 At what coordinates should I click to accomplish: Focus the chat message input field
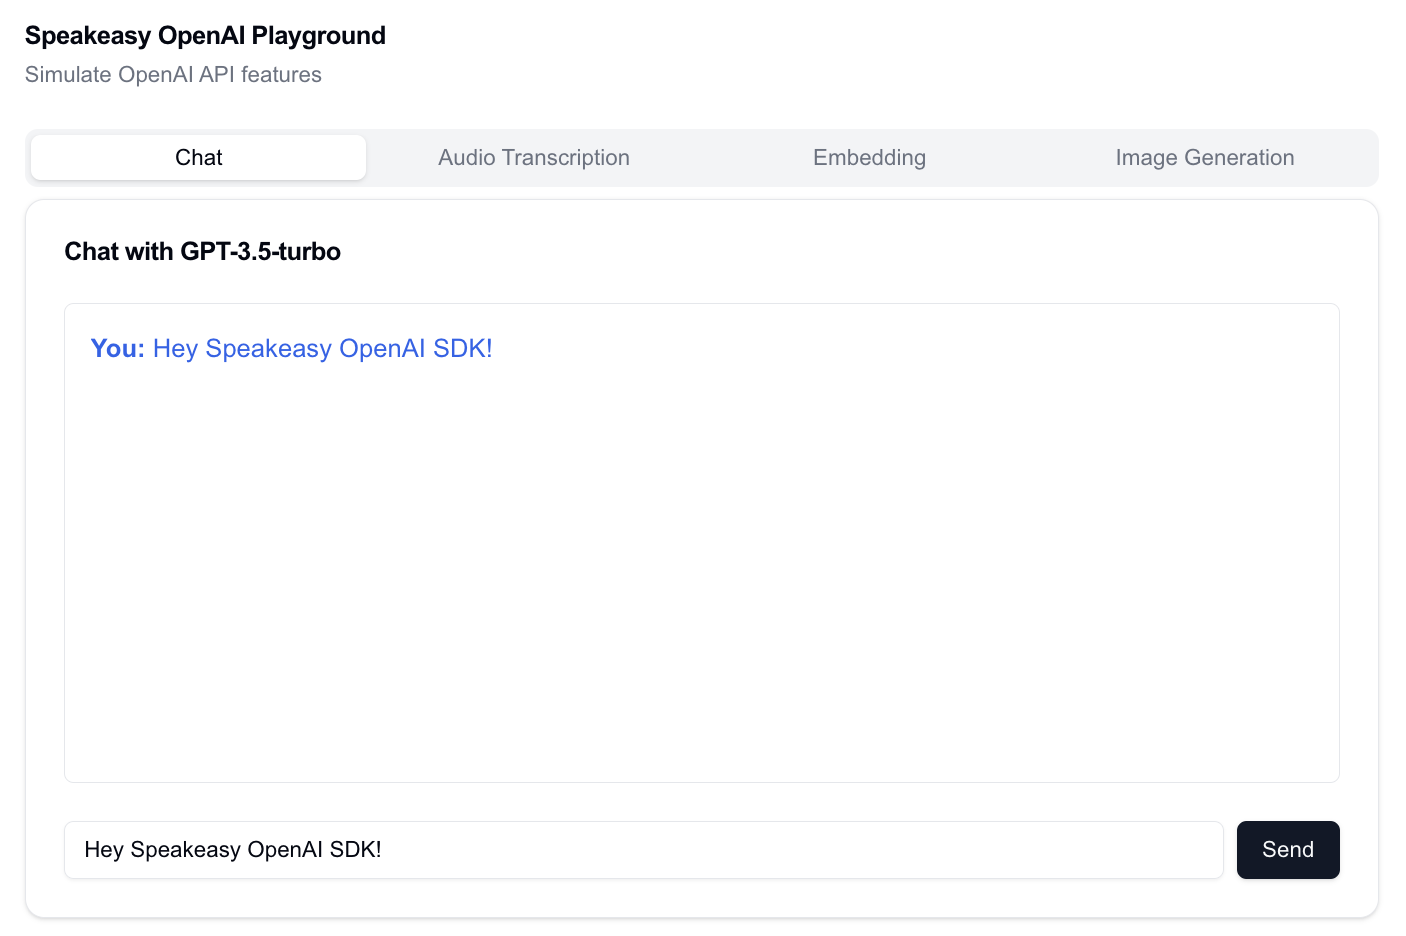pos(644,850)
